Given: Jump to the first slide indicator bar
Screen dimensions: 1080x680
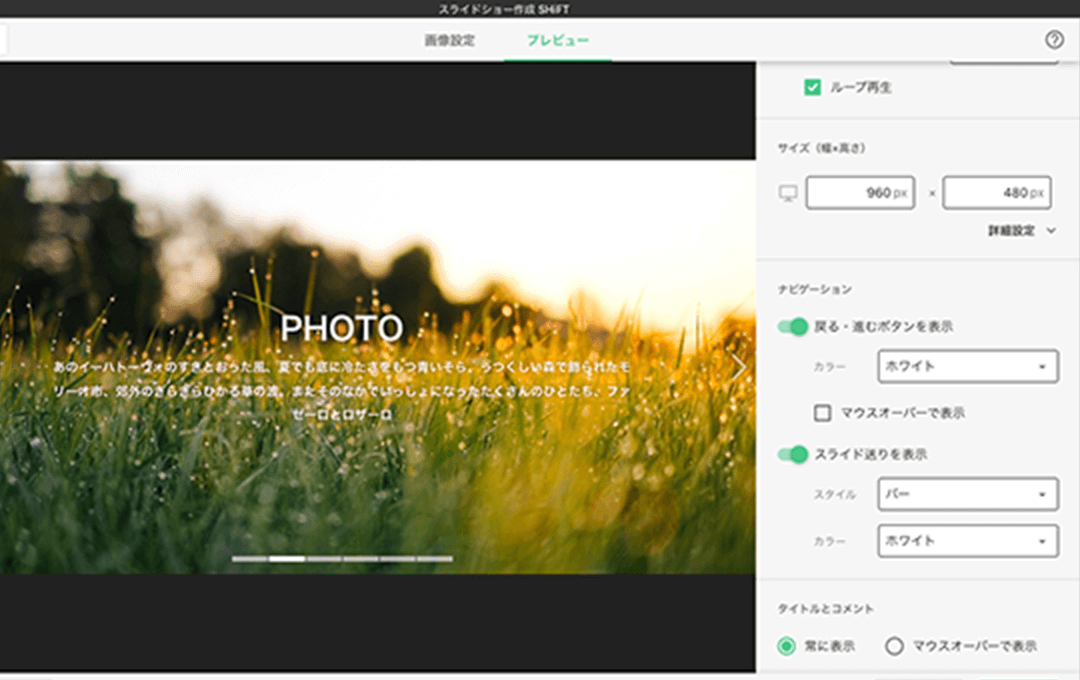Looking at the screenshot, I should click(249, 559).
